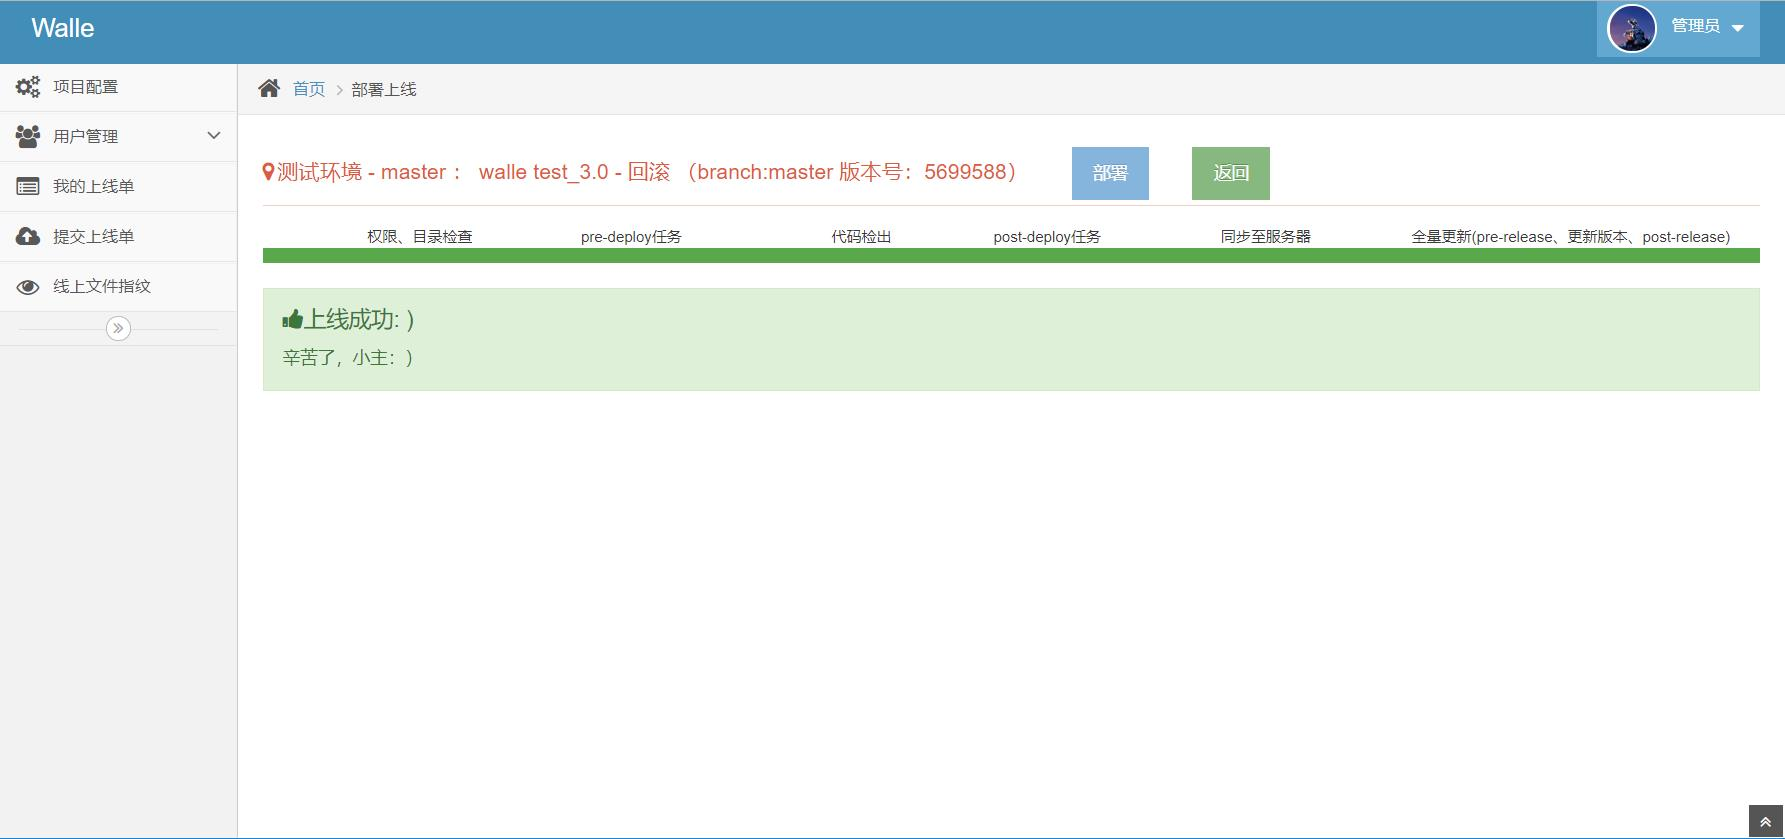Click the 管理员 user name

coord(1696,26)
